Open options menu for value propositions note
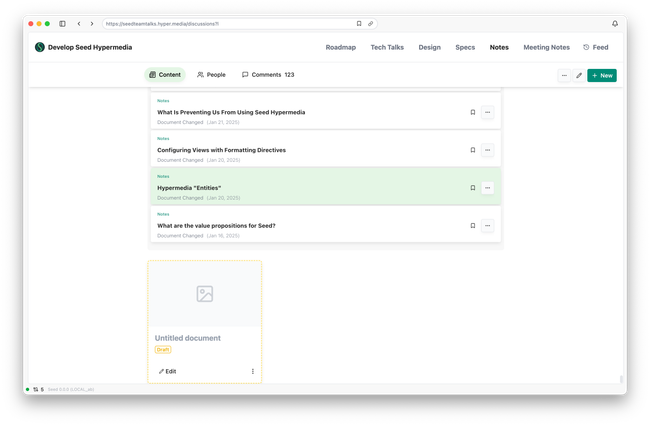Image resolution: width=650 pixels, height=425 pixels. (x=488, y=226)
